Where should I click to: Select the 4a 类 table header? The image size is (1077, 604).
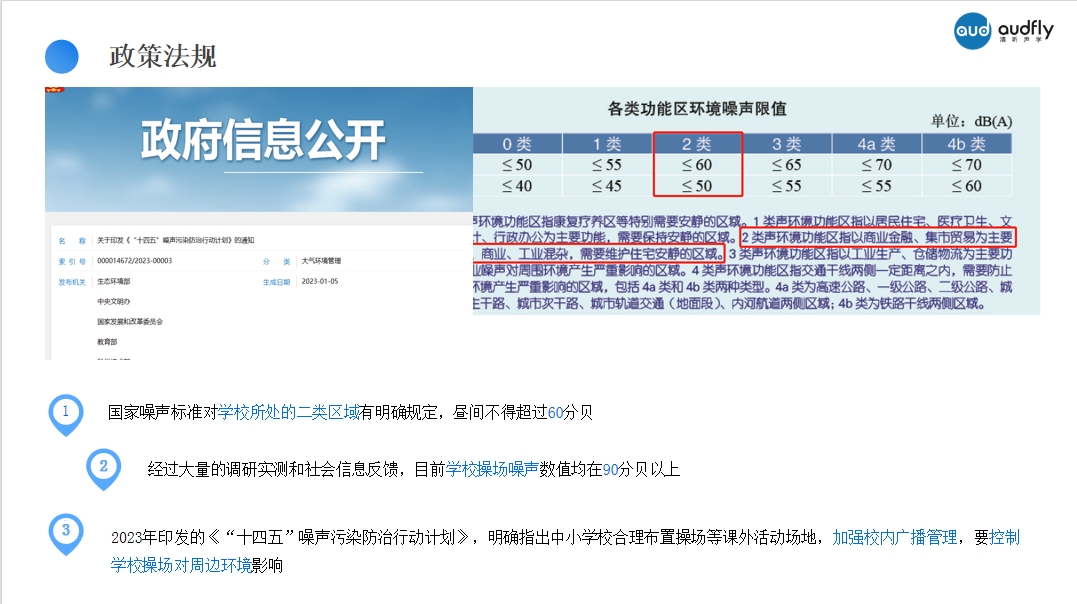[x=876, y=144]
